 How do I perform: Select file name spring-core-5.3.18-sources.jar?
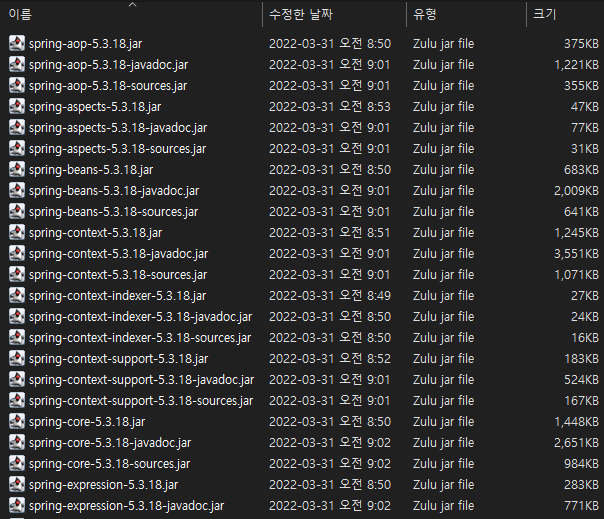109,464
